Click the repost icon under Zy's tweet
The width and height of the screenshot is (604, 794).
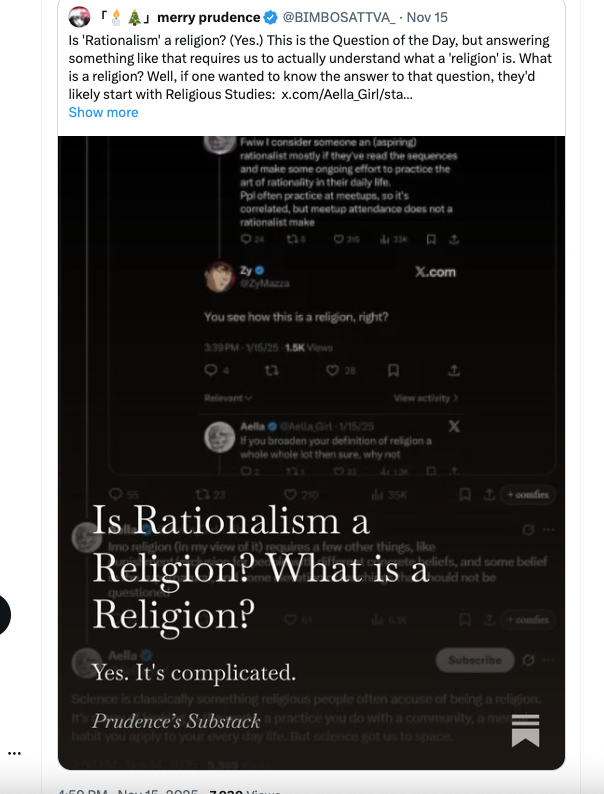[x=271, y=371]
